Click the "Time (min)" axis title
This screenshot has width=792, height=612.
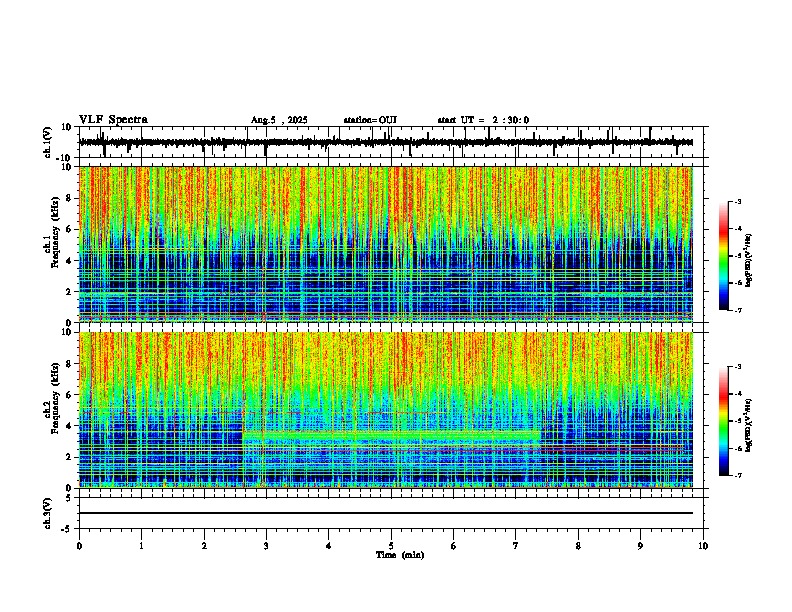click(400, 555)
